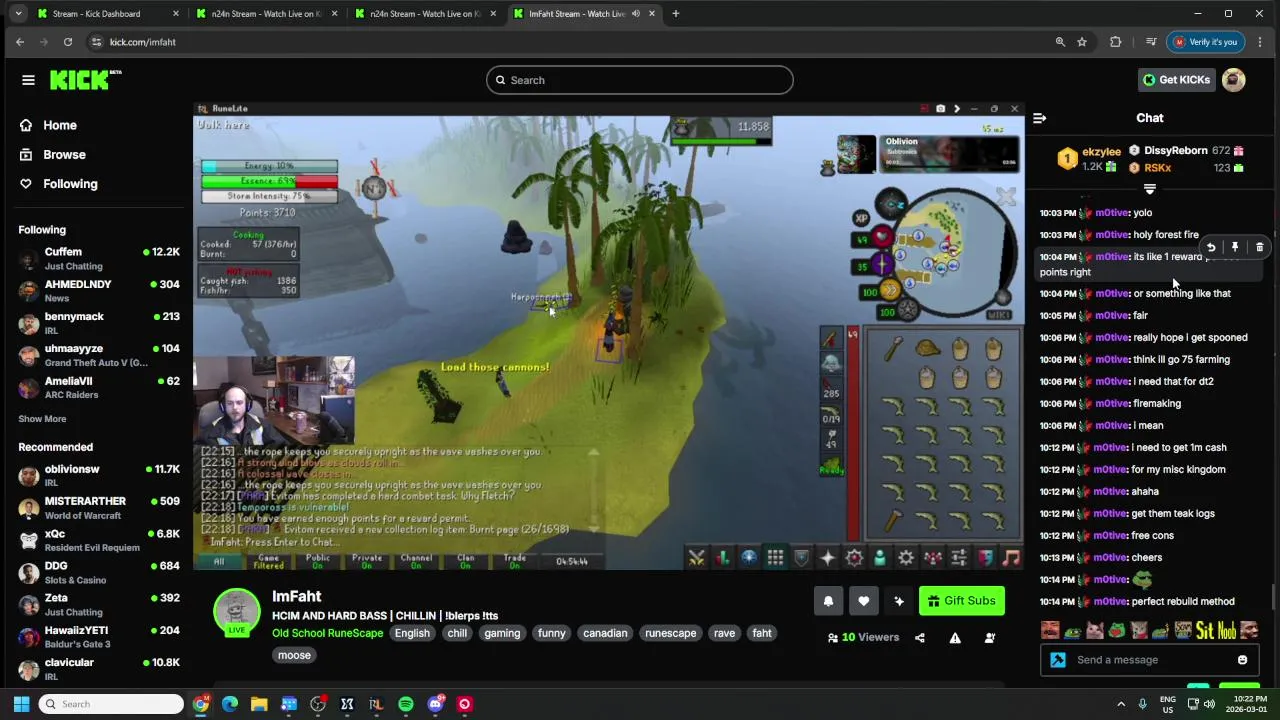This screenshot has height=720, width=1280.
Task: Reply to hovered chat message
Action: tap(1211, 247)
